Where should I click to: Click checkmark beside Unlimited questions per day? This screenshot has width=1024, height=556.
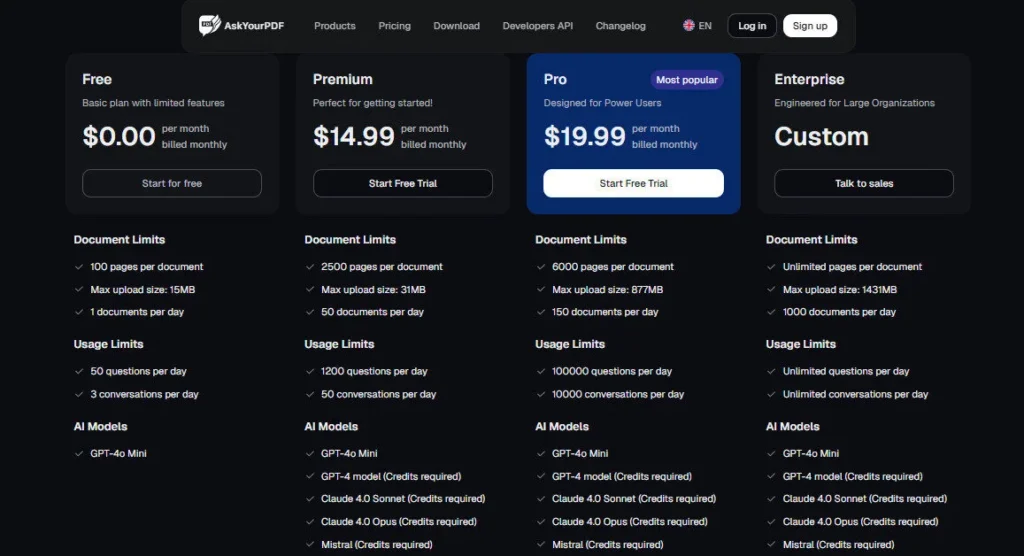[772, 371]
